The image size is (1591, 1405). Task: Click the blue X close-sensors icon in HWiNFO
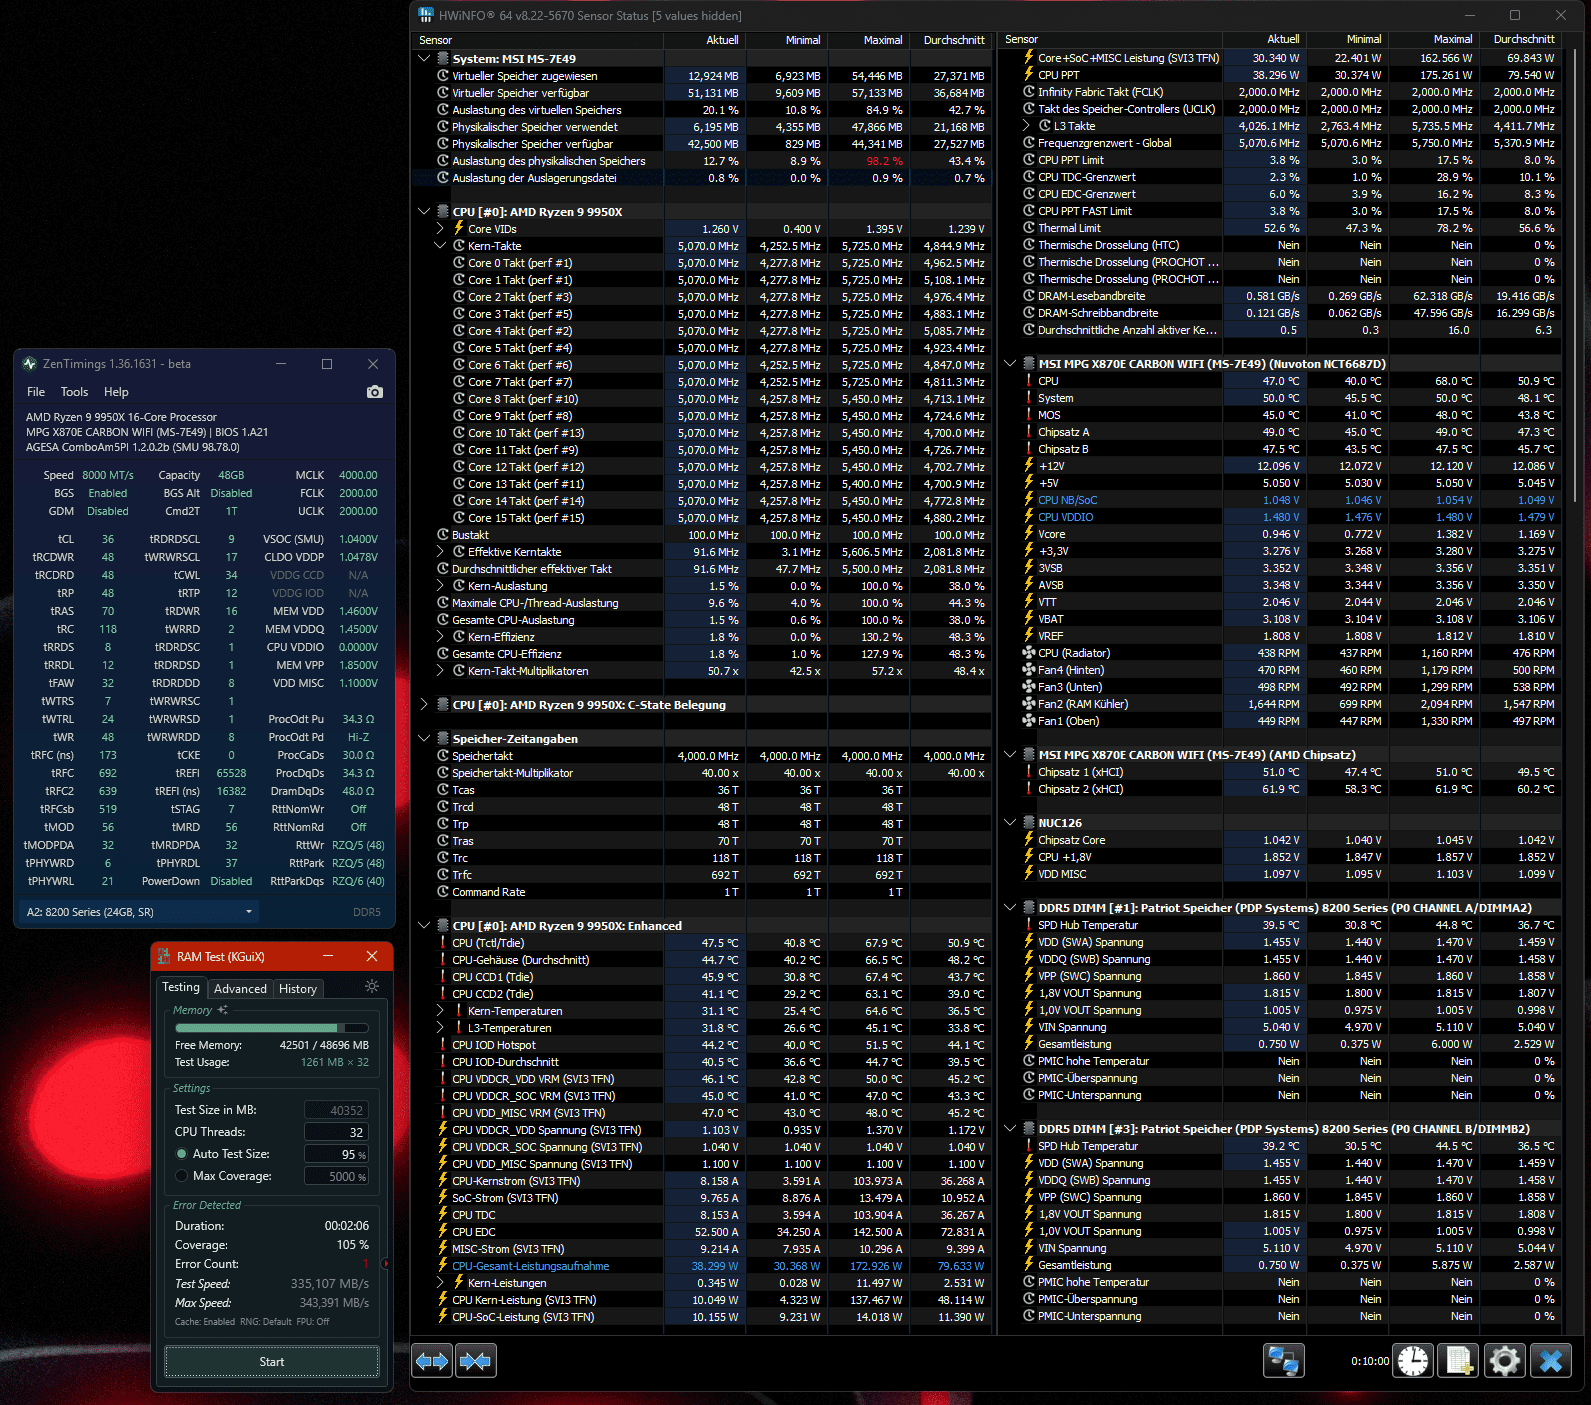[1551, 1361]
